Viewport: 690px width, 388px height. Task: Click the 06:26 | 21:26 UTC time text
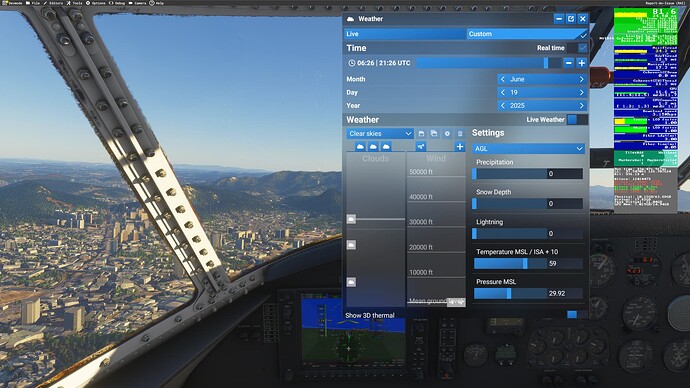384,63
